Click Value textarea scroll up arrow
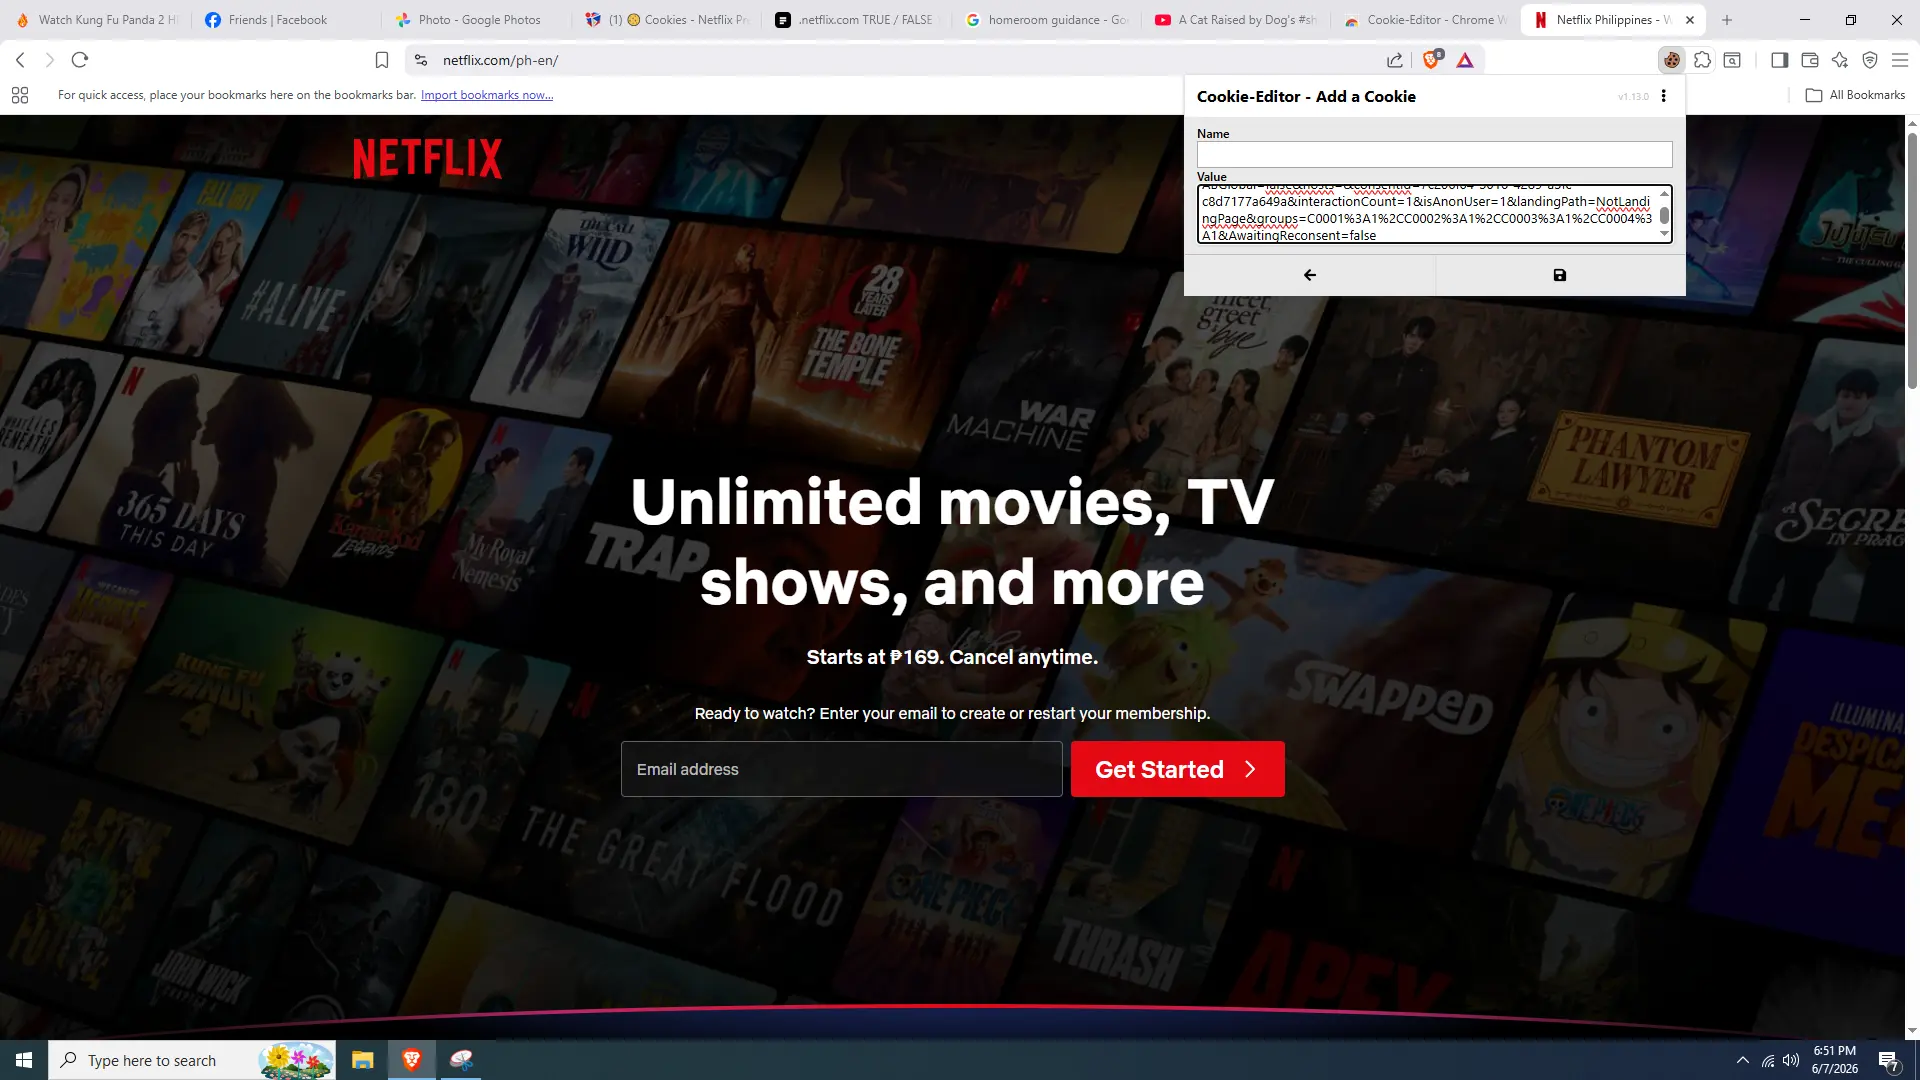Viewport: 1920px width, 1080px height. [1664, 193]
